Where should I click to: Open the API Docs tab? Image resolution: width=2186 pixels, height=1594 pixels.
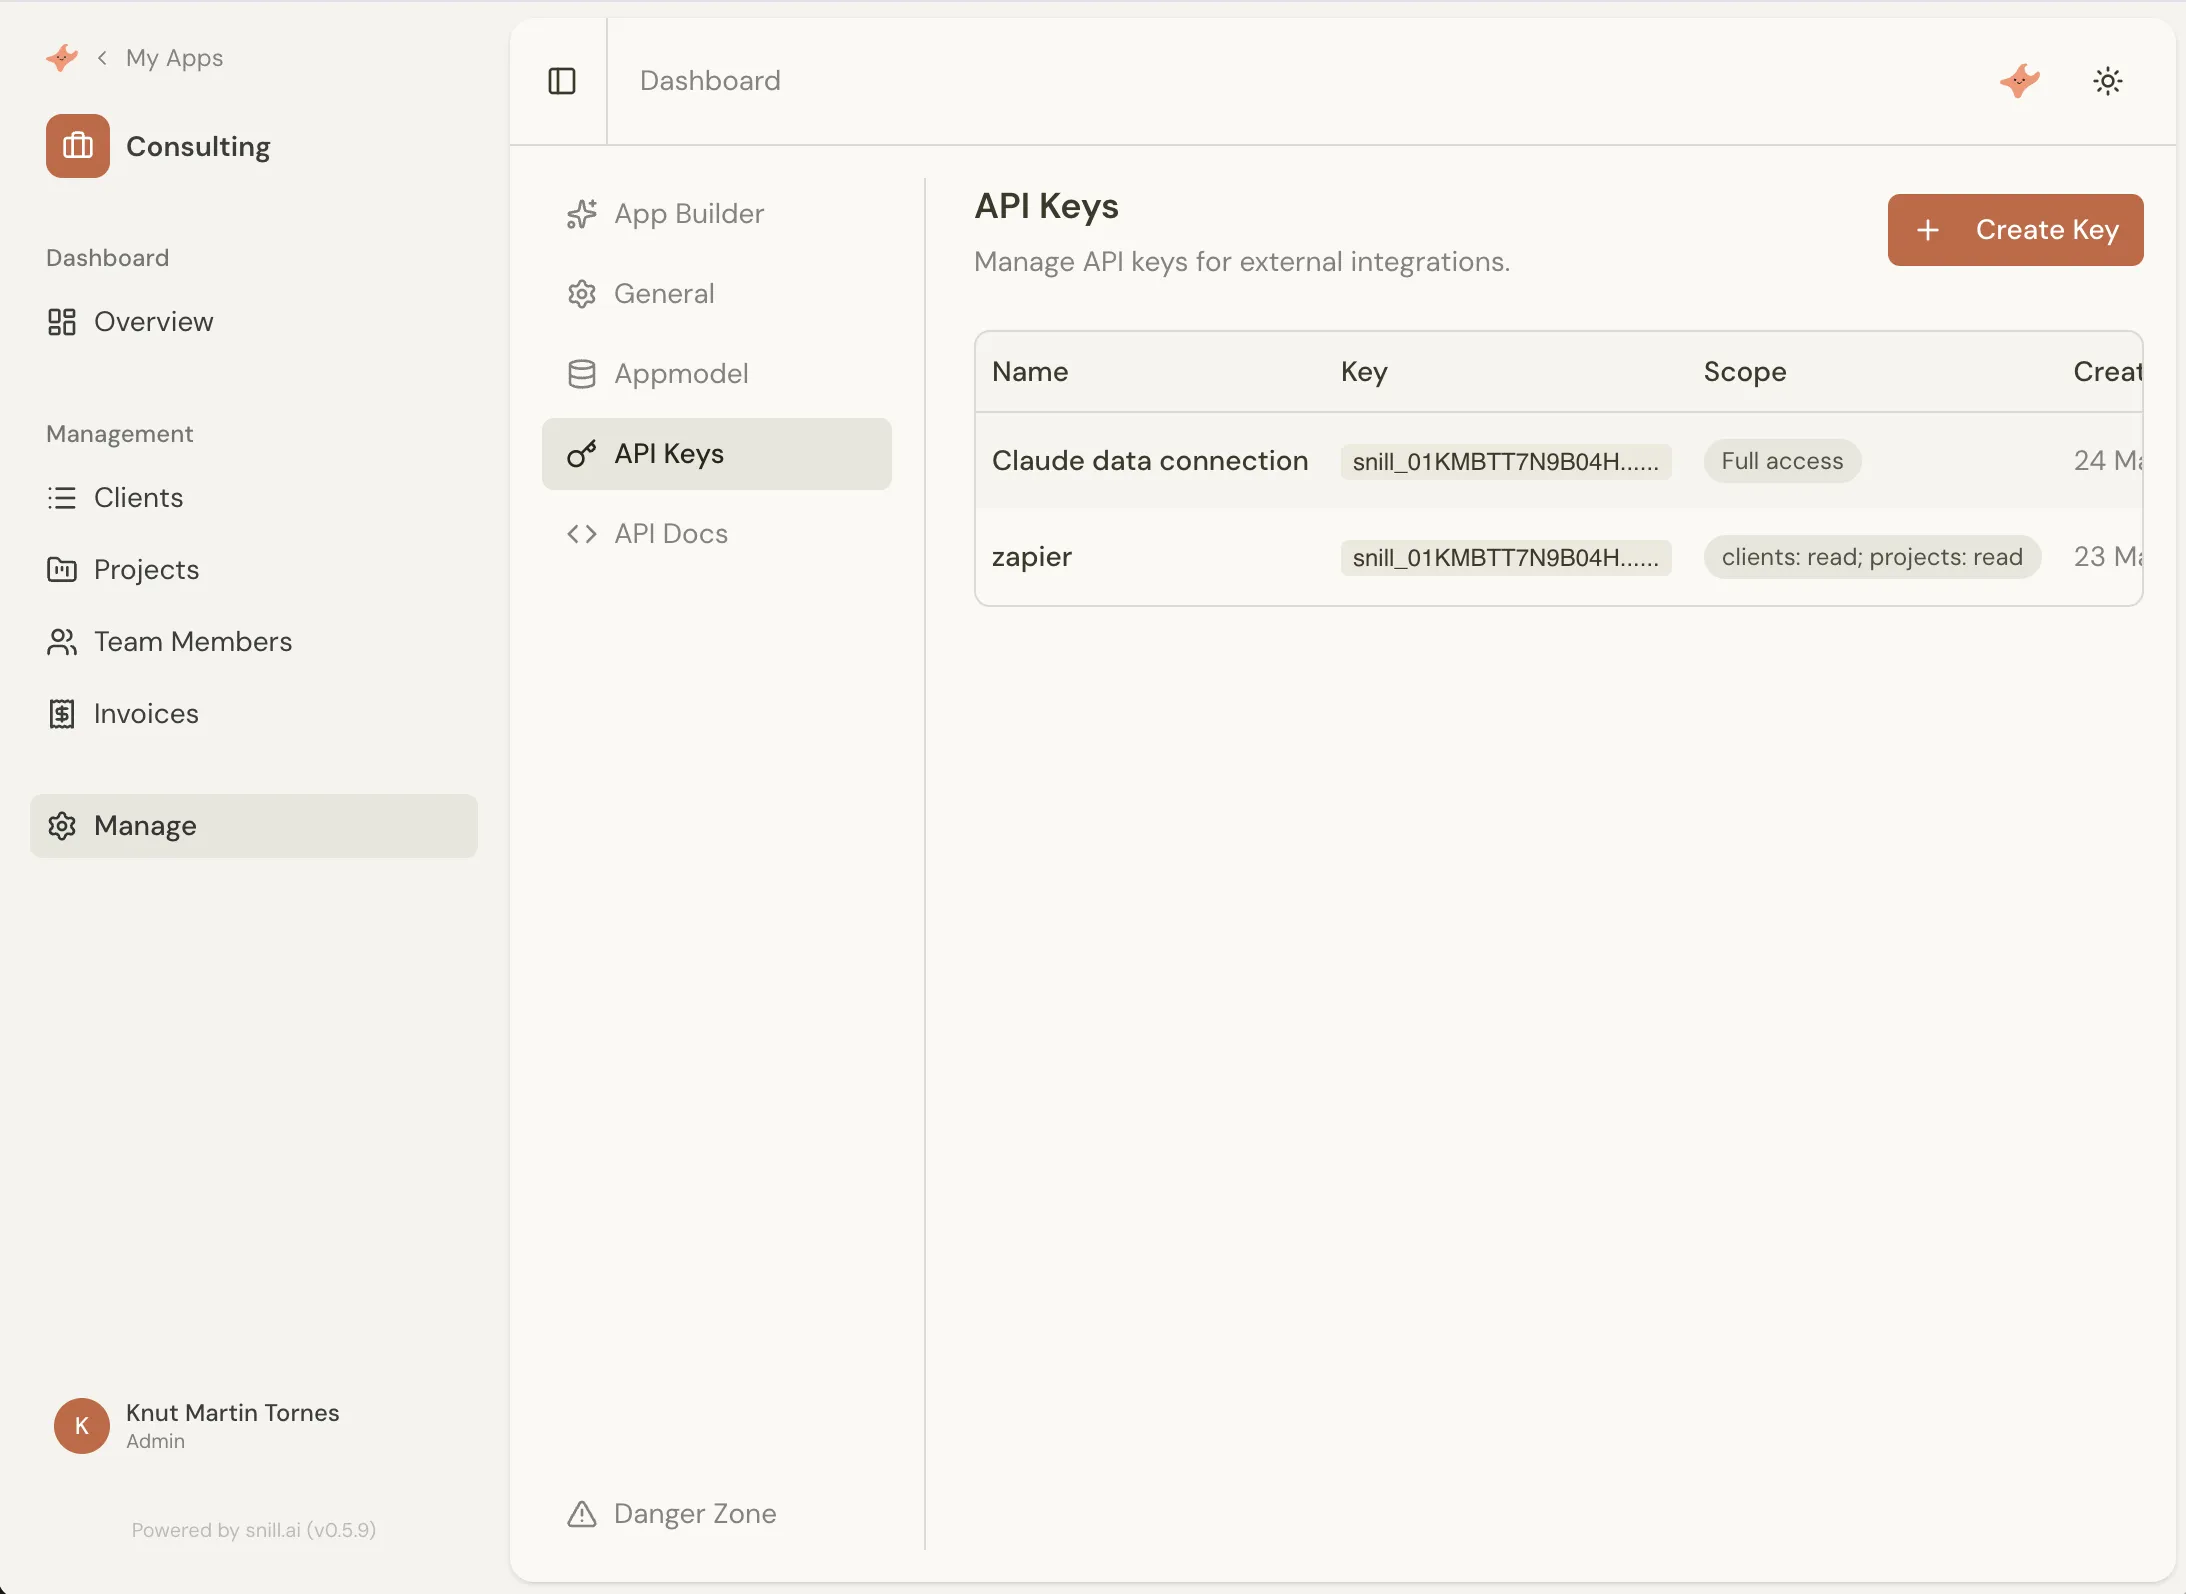(x=670, y=533)
